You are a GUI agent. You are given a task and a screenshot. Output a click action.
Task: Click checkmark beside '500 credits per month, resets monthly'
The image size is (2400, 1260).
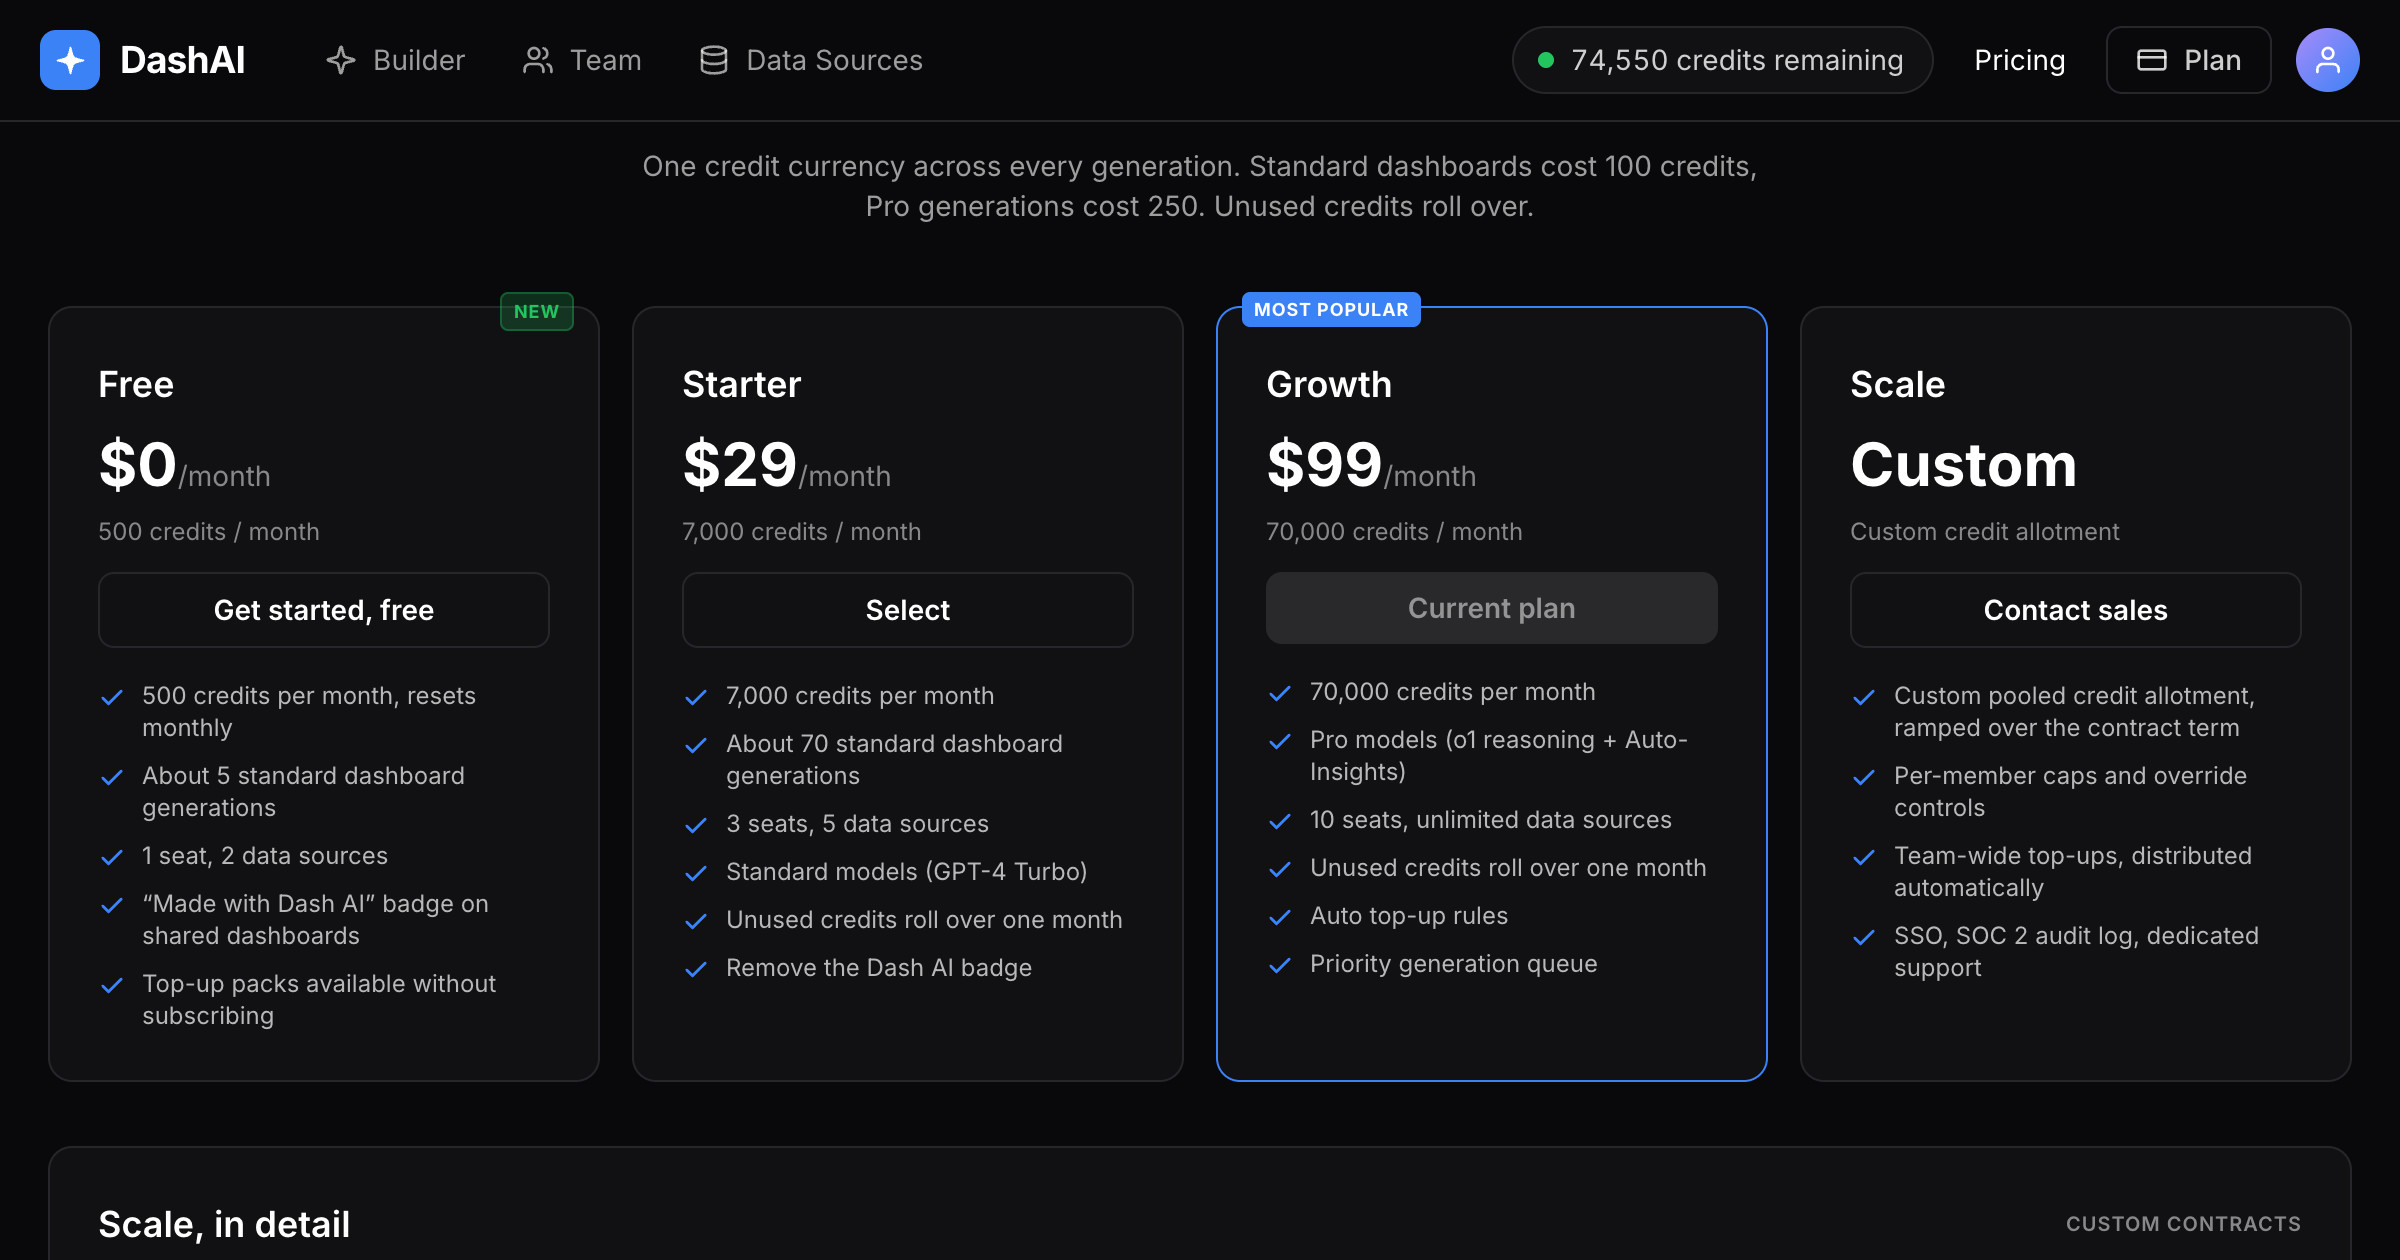click(112, 697)
